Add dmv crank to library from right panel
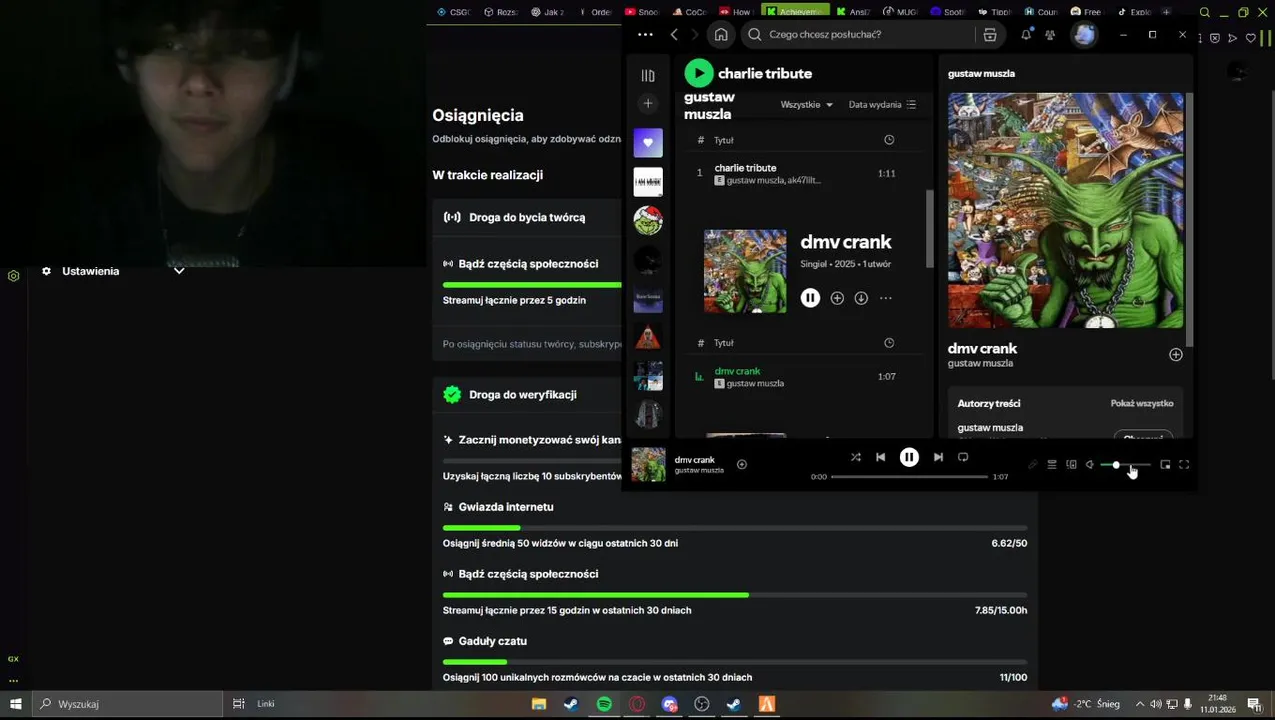 tap(1176, 355)
